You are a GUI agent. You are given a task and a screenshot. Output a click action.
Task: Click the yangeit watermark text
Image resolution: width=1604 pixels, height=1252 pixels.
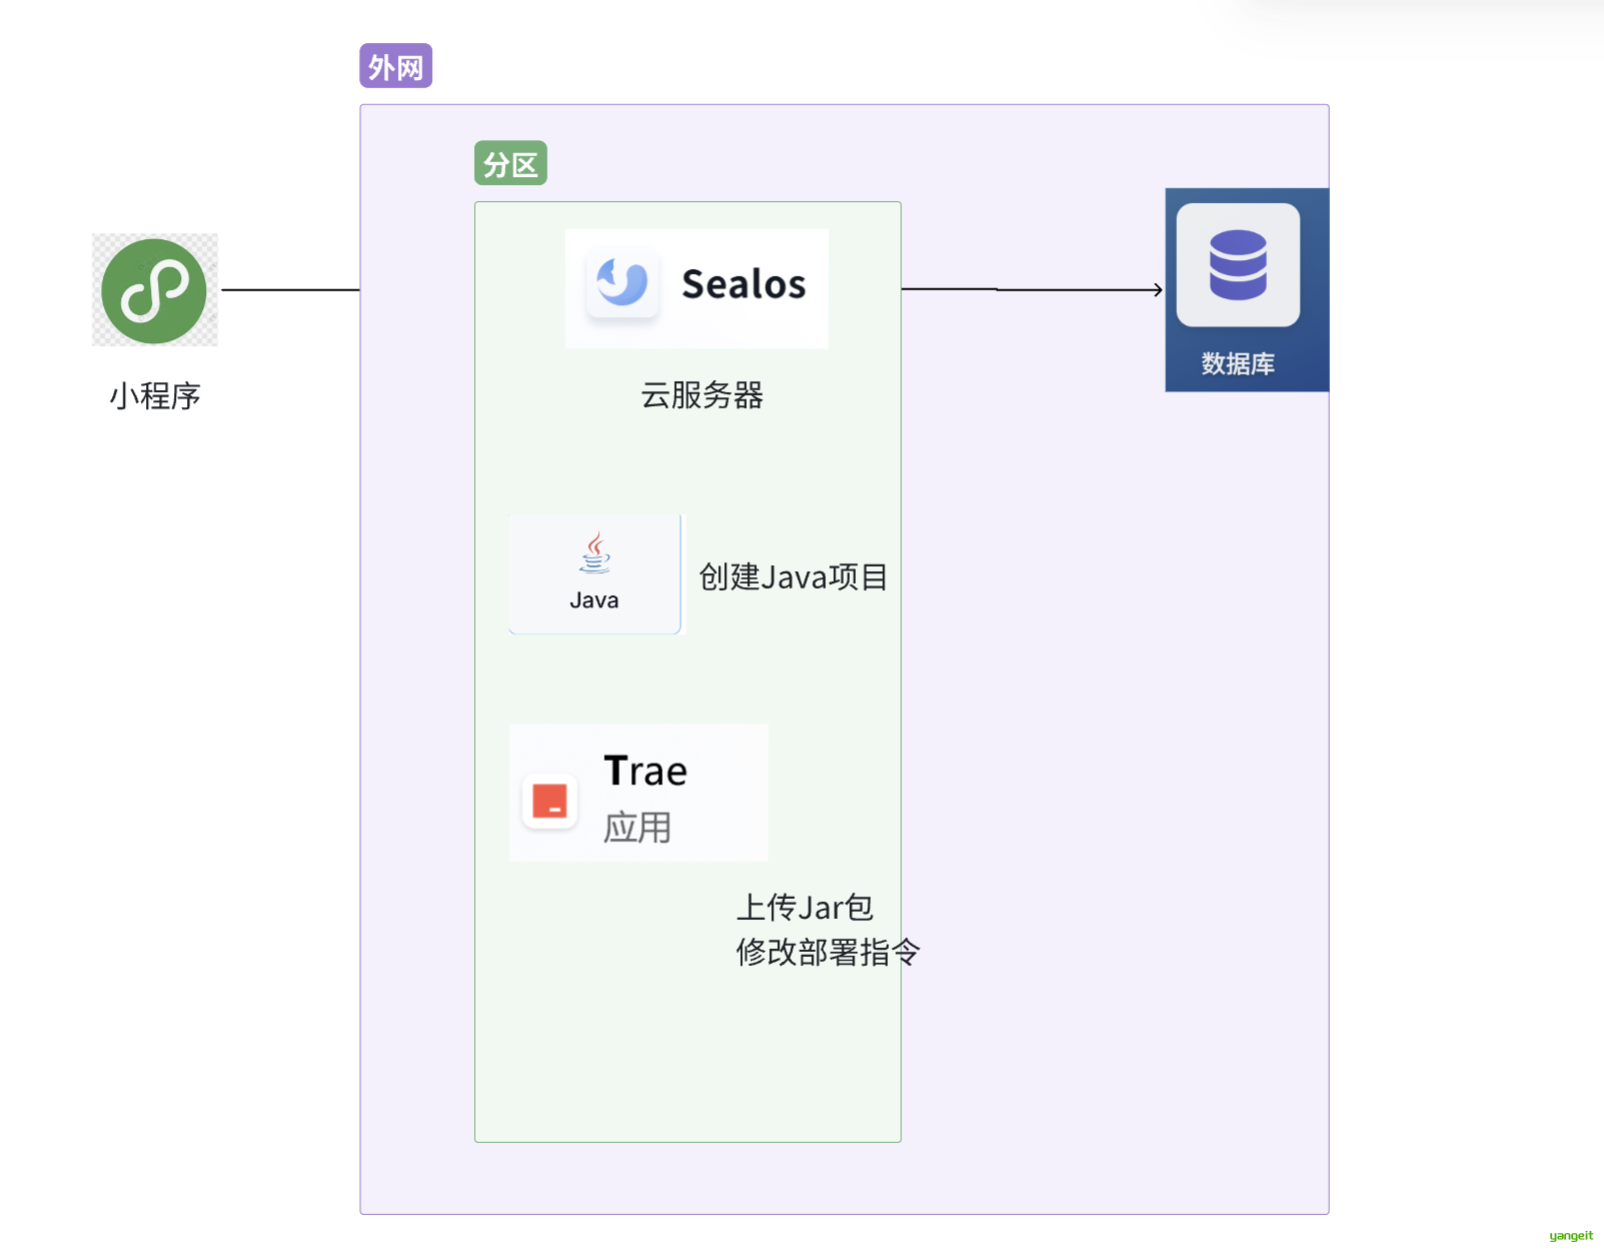pyautogui.click(x=1571, y=1236)
